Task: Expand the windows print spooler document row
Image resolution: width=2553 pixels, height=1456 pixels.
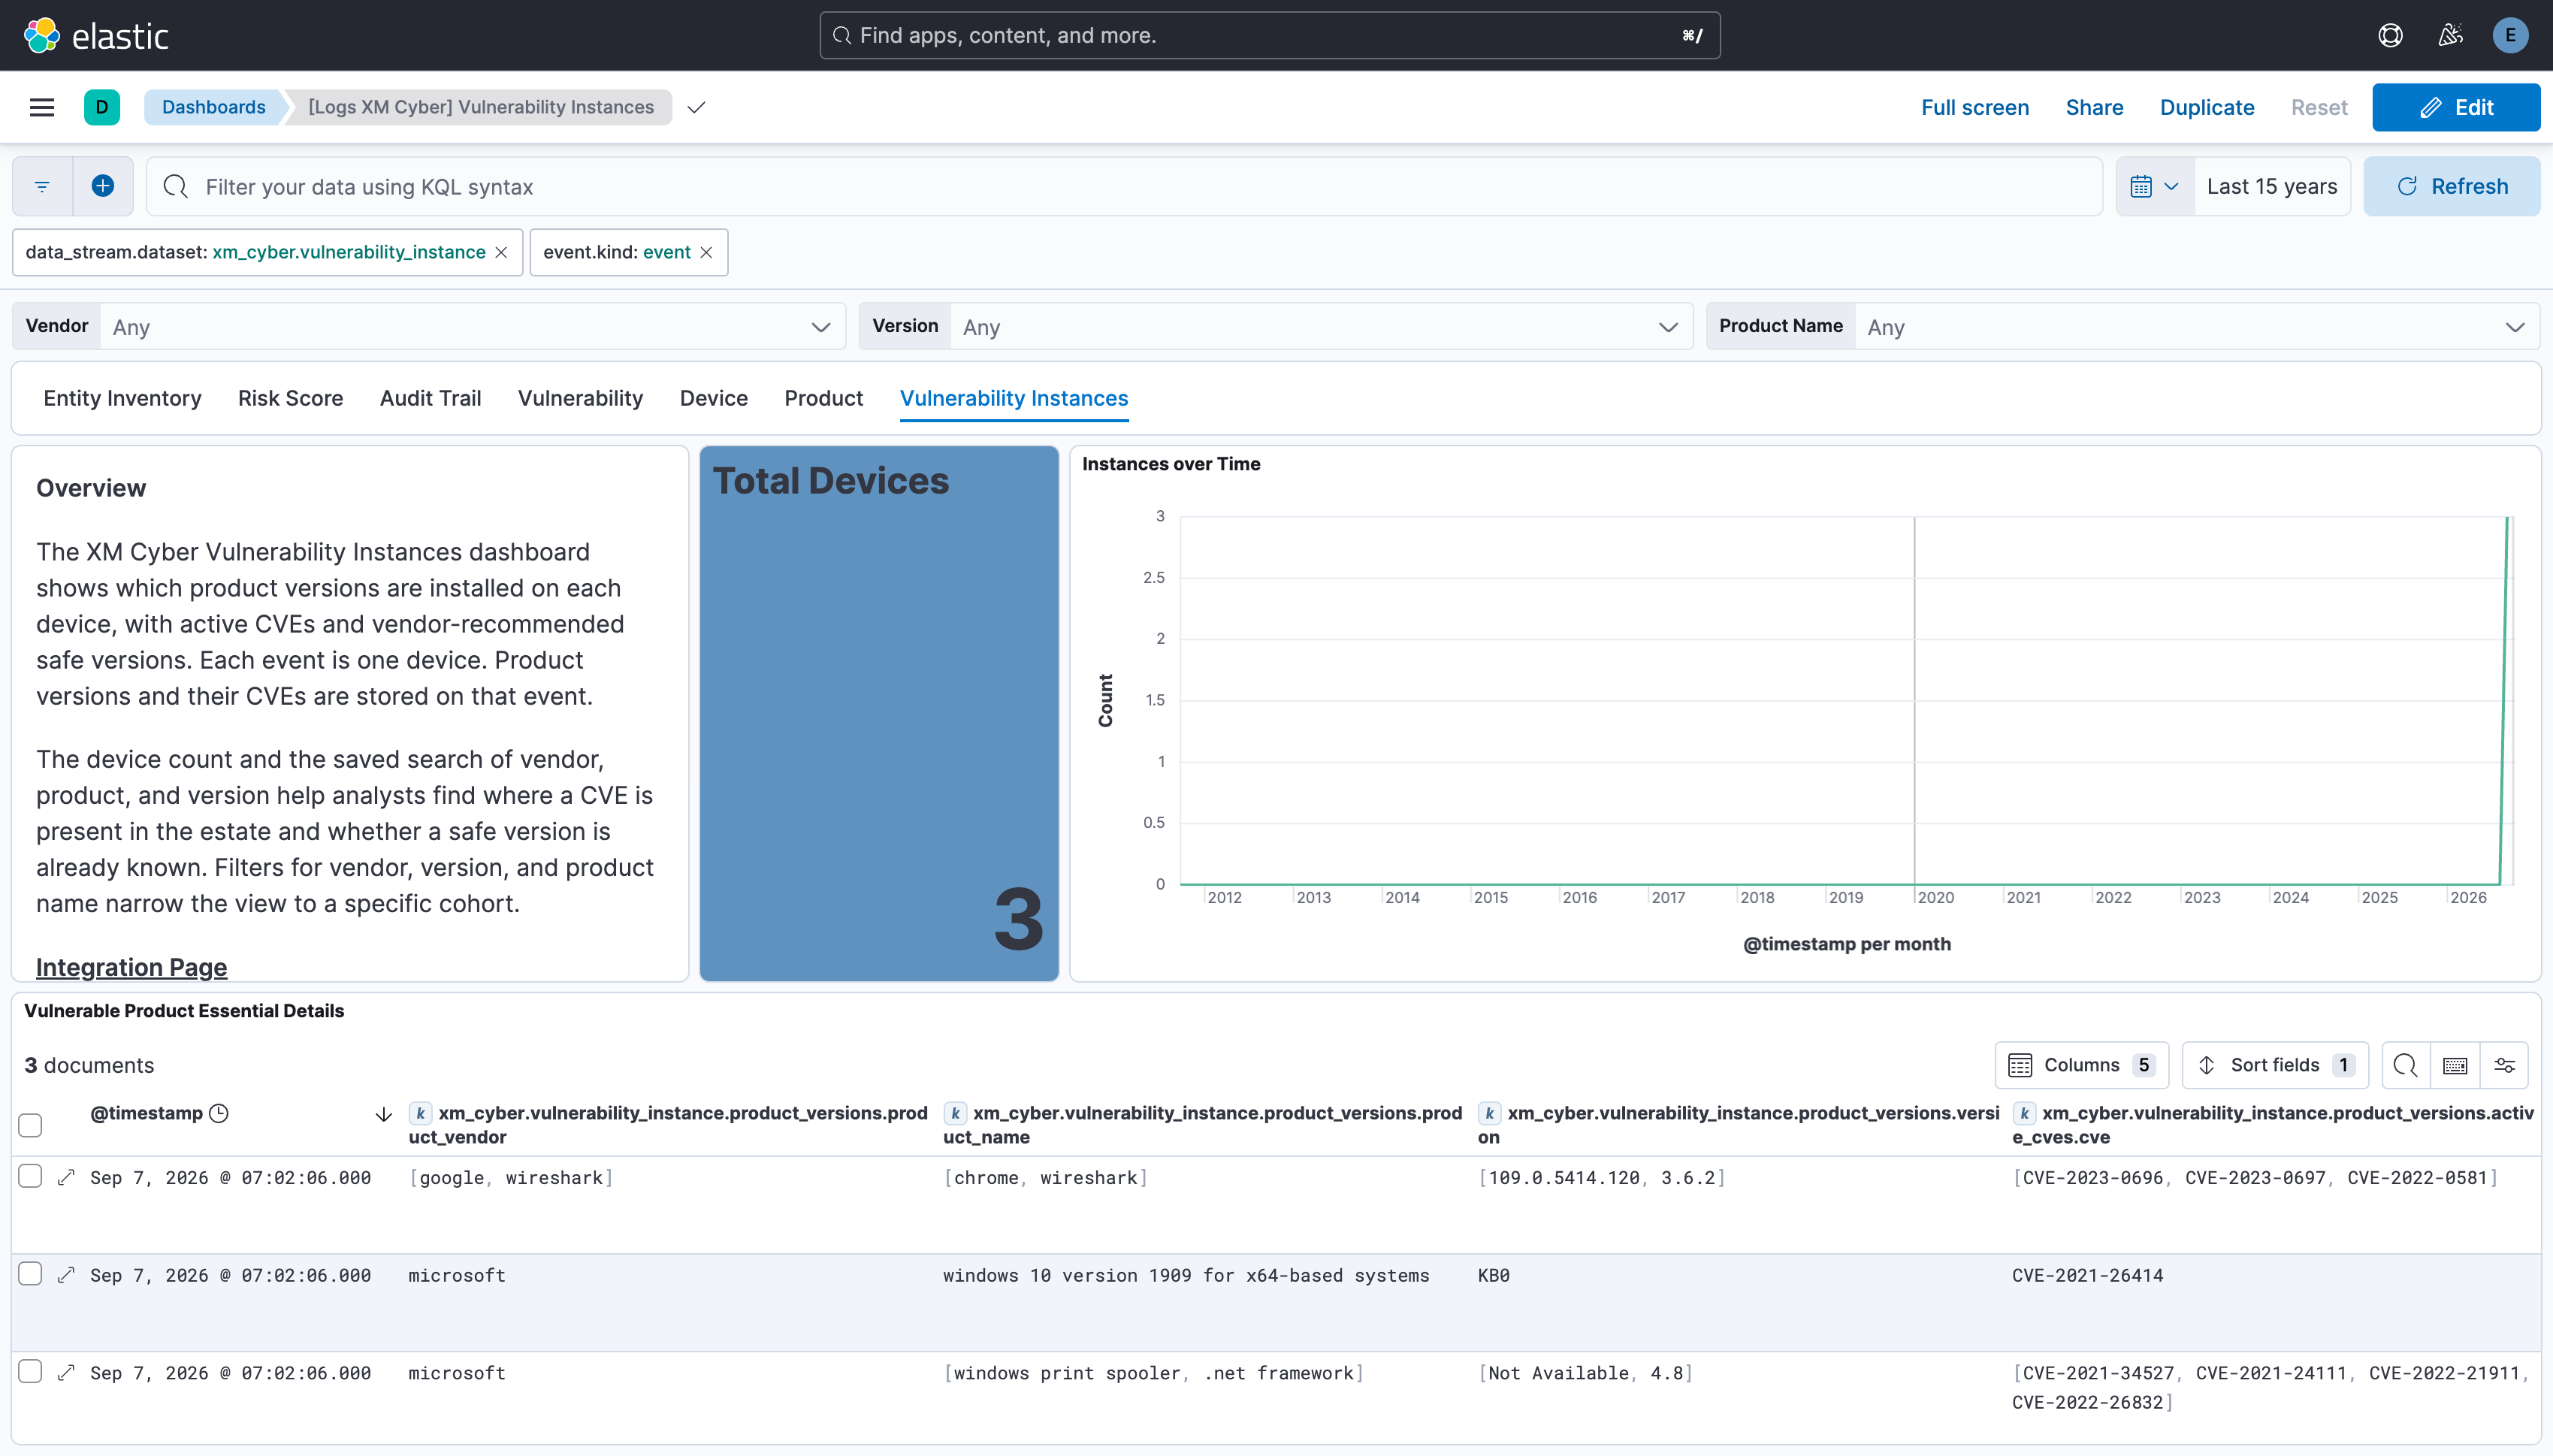Action: (66, 1373)
